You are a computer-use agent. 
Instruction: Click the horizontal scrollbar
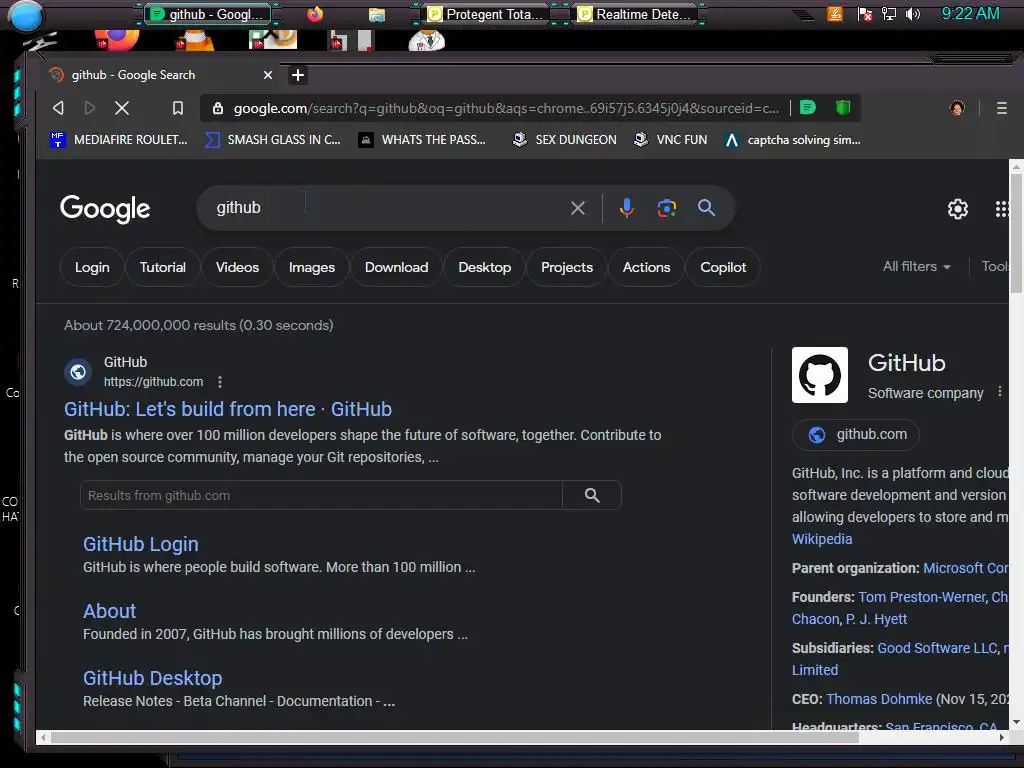coord(455,737)
